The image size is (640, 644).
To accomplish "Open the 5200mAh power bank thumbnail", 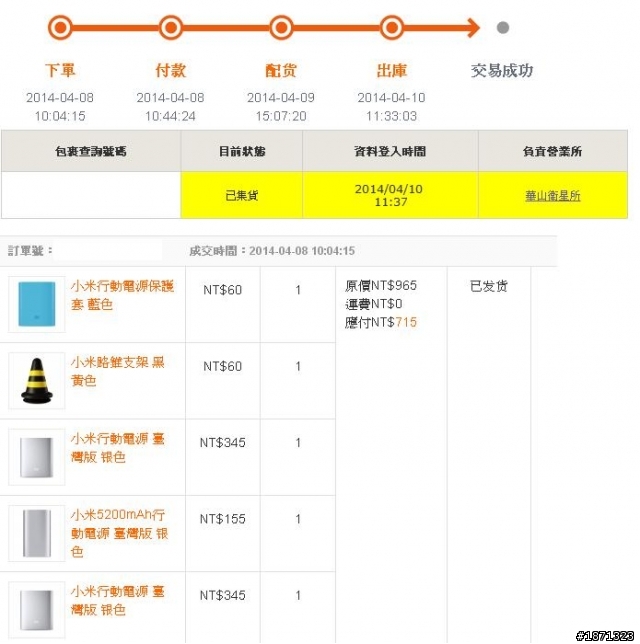I will tap(37, 533).
